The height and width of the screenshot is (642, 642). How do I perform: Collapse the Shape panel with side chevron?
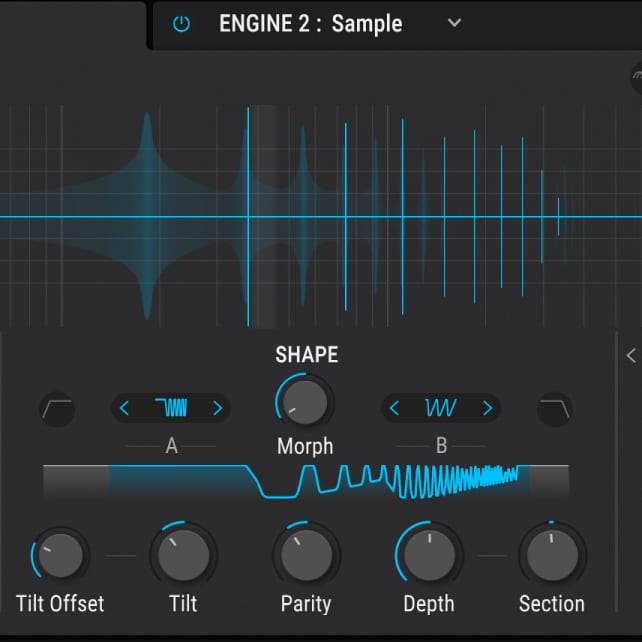point(631,355)
